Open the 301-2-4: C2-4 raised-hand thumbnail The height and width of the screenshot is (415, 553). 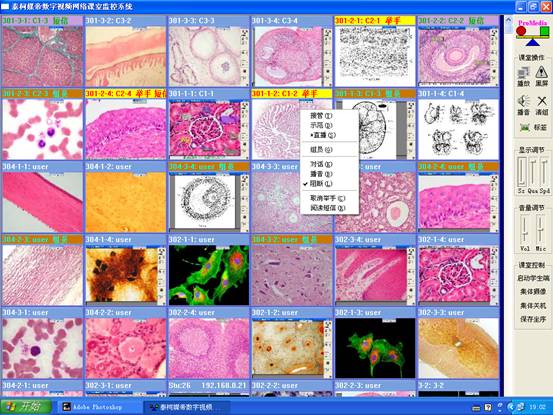point(126,129)
